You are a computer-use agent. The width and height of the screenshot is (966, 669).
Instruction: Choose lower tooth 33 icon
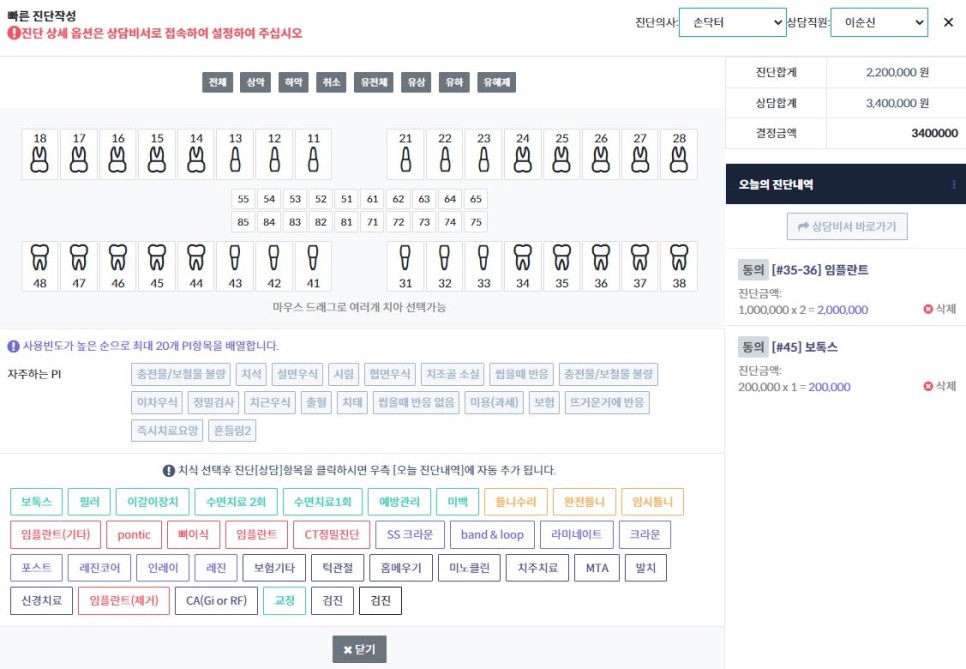click(483, 266)
